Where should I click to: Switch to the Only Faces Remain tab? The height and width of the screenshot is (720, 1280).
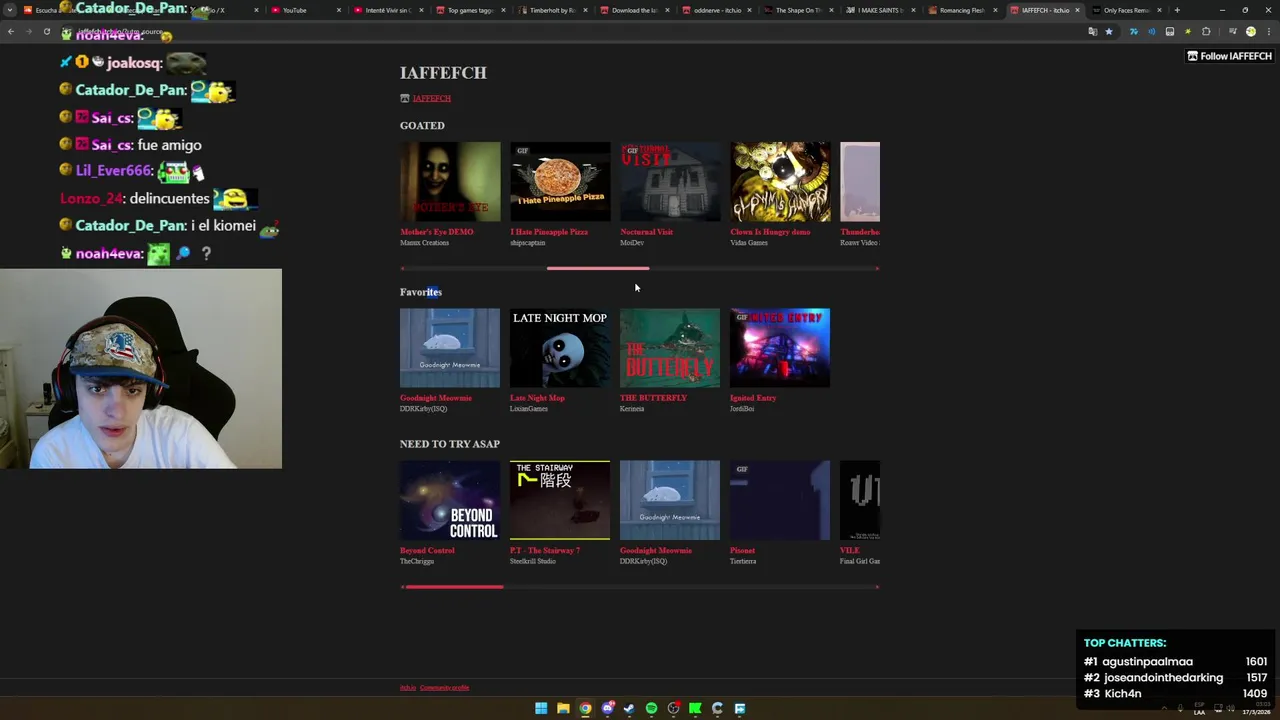(1126, 10)
